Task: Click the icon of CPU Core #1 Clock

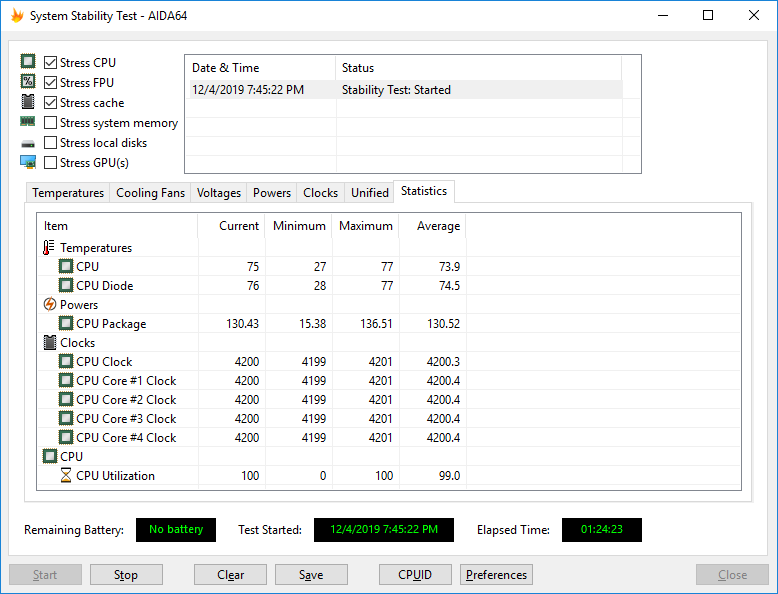Action: tap(65, 380)
